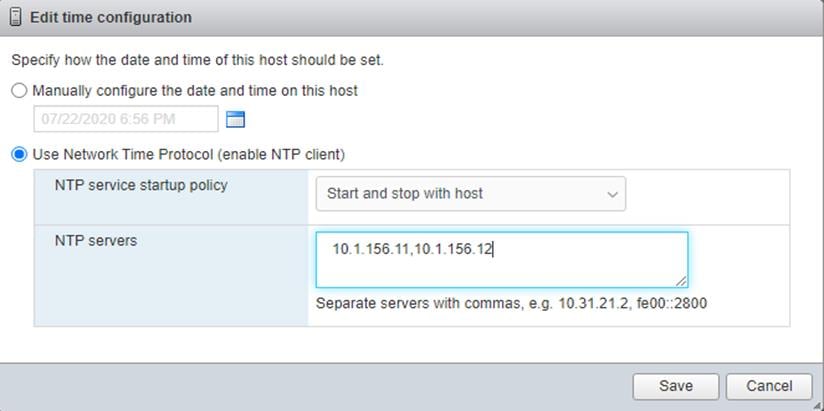The width and height of the screenshot is (824, 411).
Task: Click the "Specify how the date and time" instruction text
Action: click(197, 60)
